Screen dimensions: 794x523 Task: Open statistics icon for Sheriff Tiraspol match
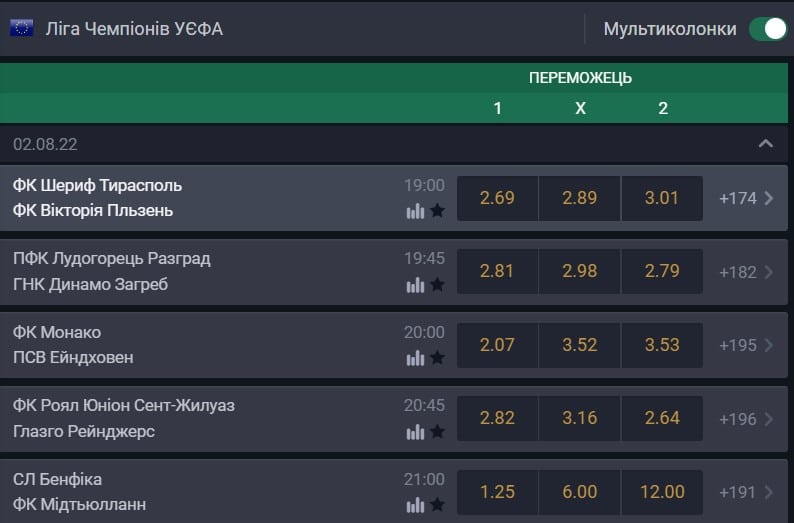click(x=415, y=211)
